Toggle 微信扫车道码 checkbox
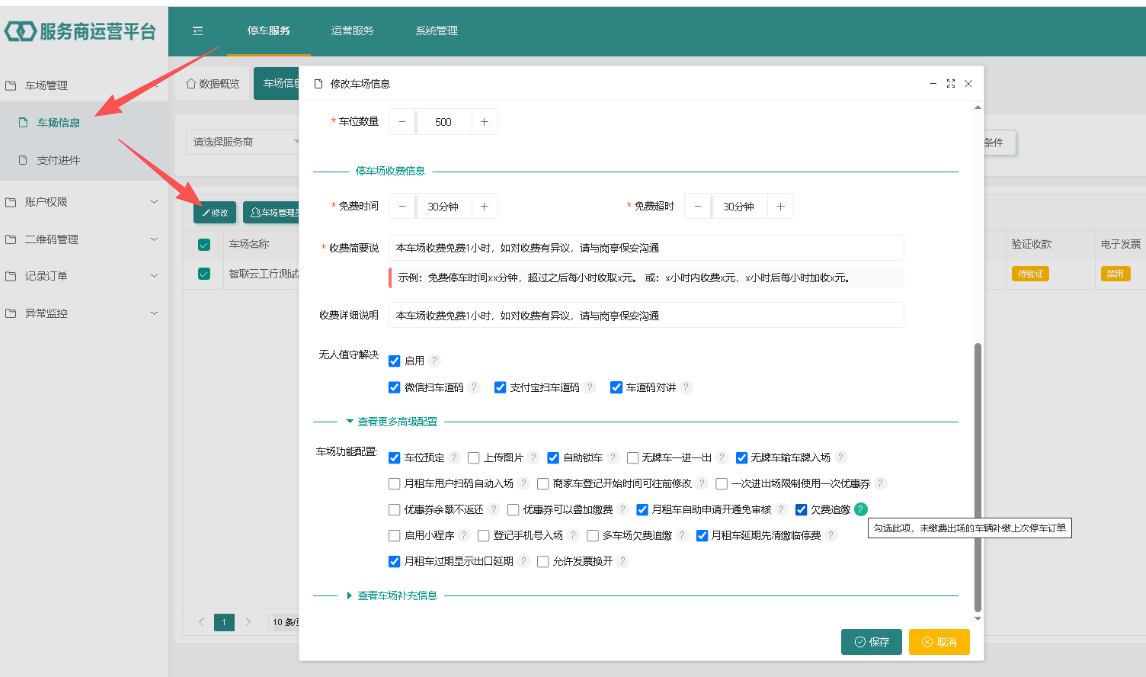 pos(395,387)
